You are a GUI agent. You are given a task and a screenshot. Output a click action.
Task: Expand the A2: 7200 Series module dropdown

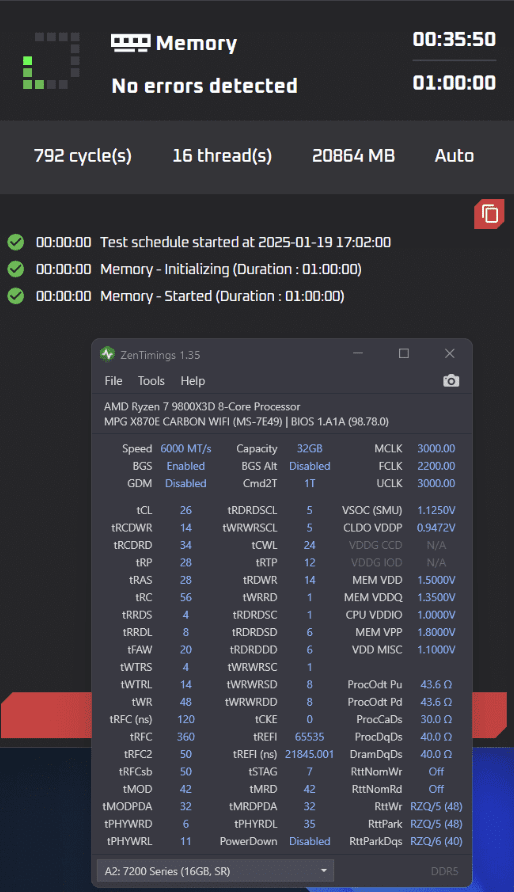coord(215,871)
